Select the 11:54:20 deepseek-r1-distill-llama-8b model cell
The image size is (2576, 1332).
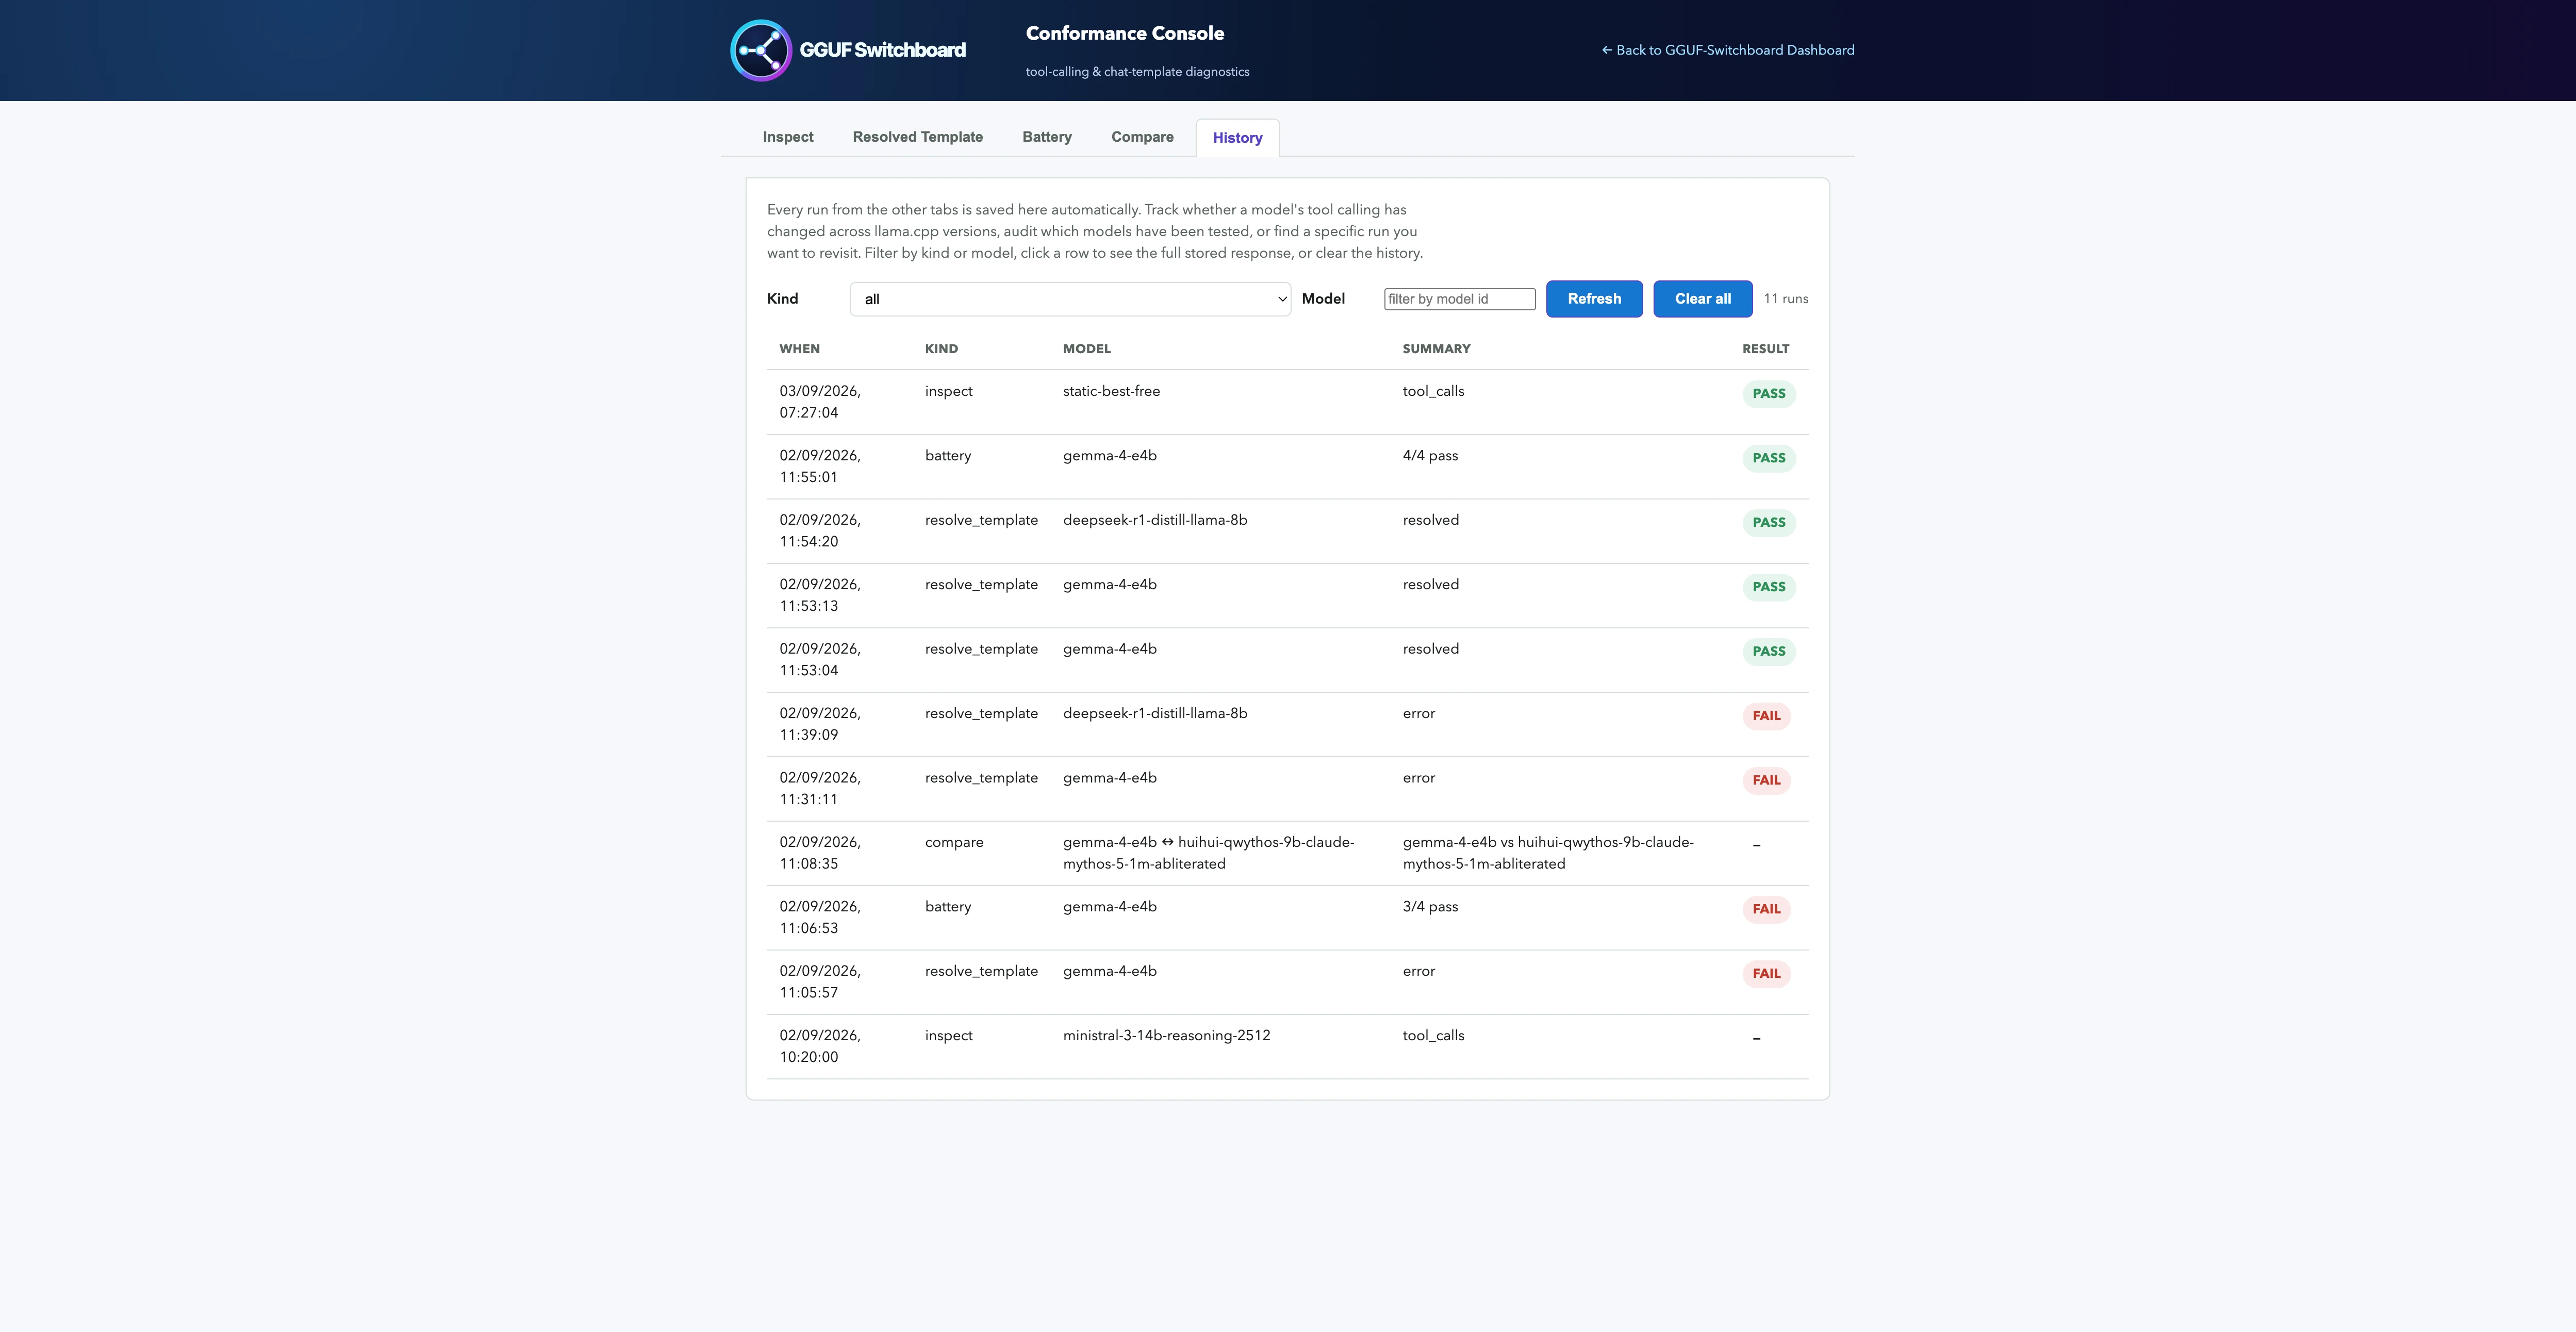pos(1155,520)
